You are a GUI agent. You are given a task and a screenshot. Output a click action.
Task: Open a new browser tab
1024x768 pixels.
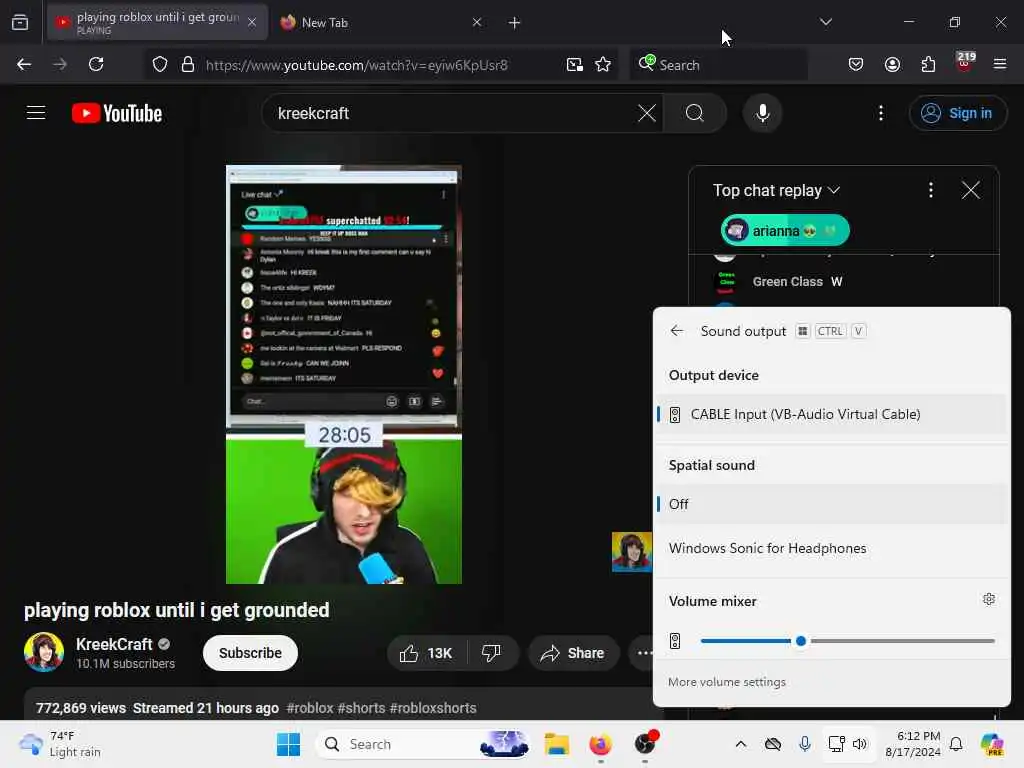[515, 23]
